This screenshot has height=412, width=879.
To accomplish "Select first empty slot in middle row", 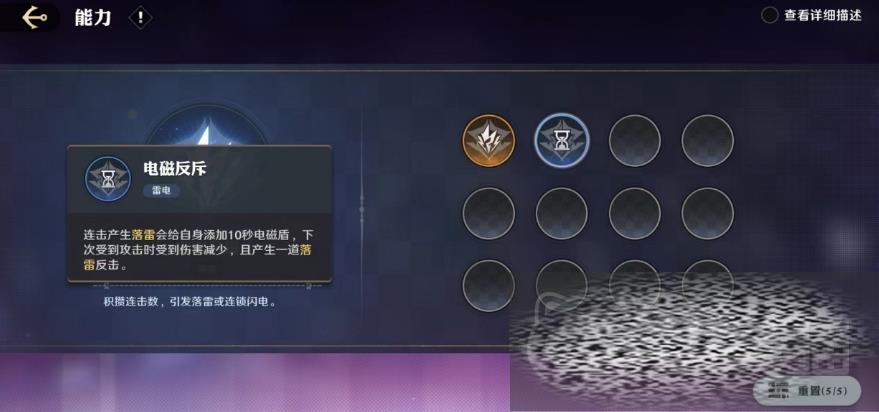I will tap(488, 214).
